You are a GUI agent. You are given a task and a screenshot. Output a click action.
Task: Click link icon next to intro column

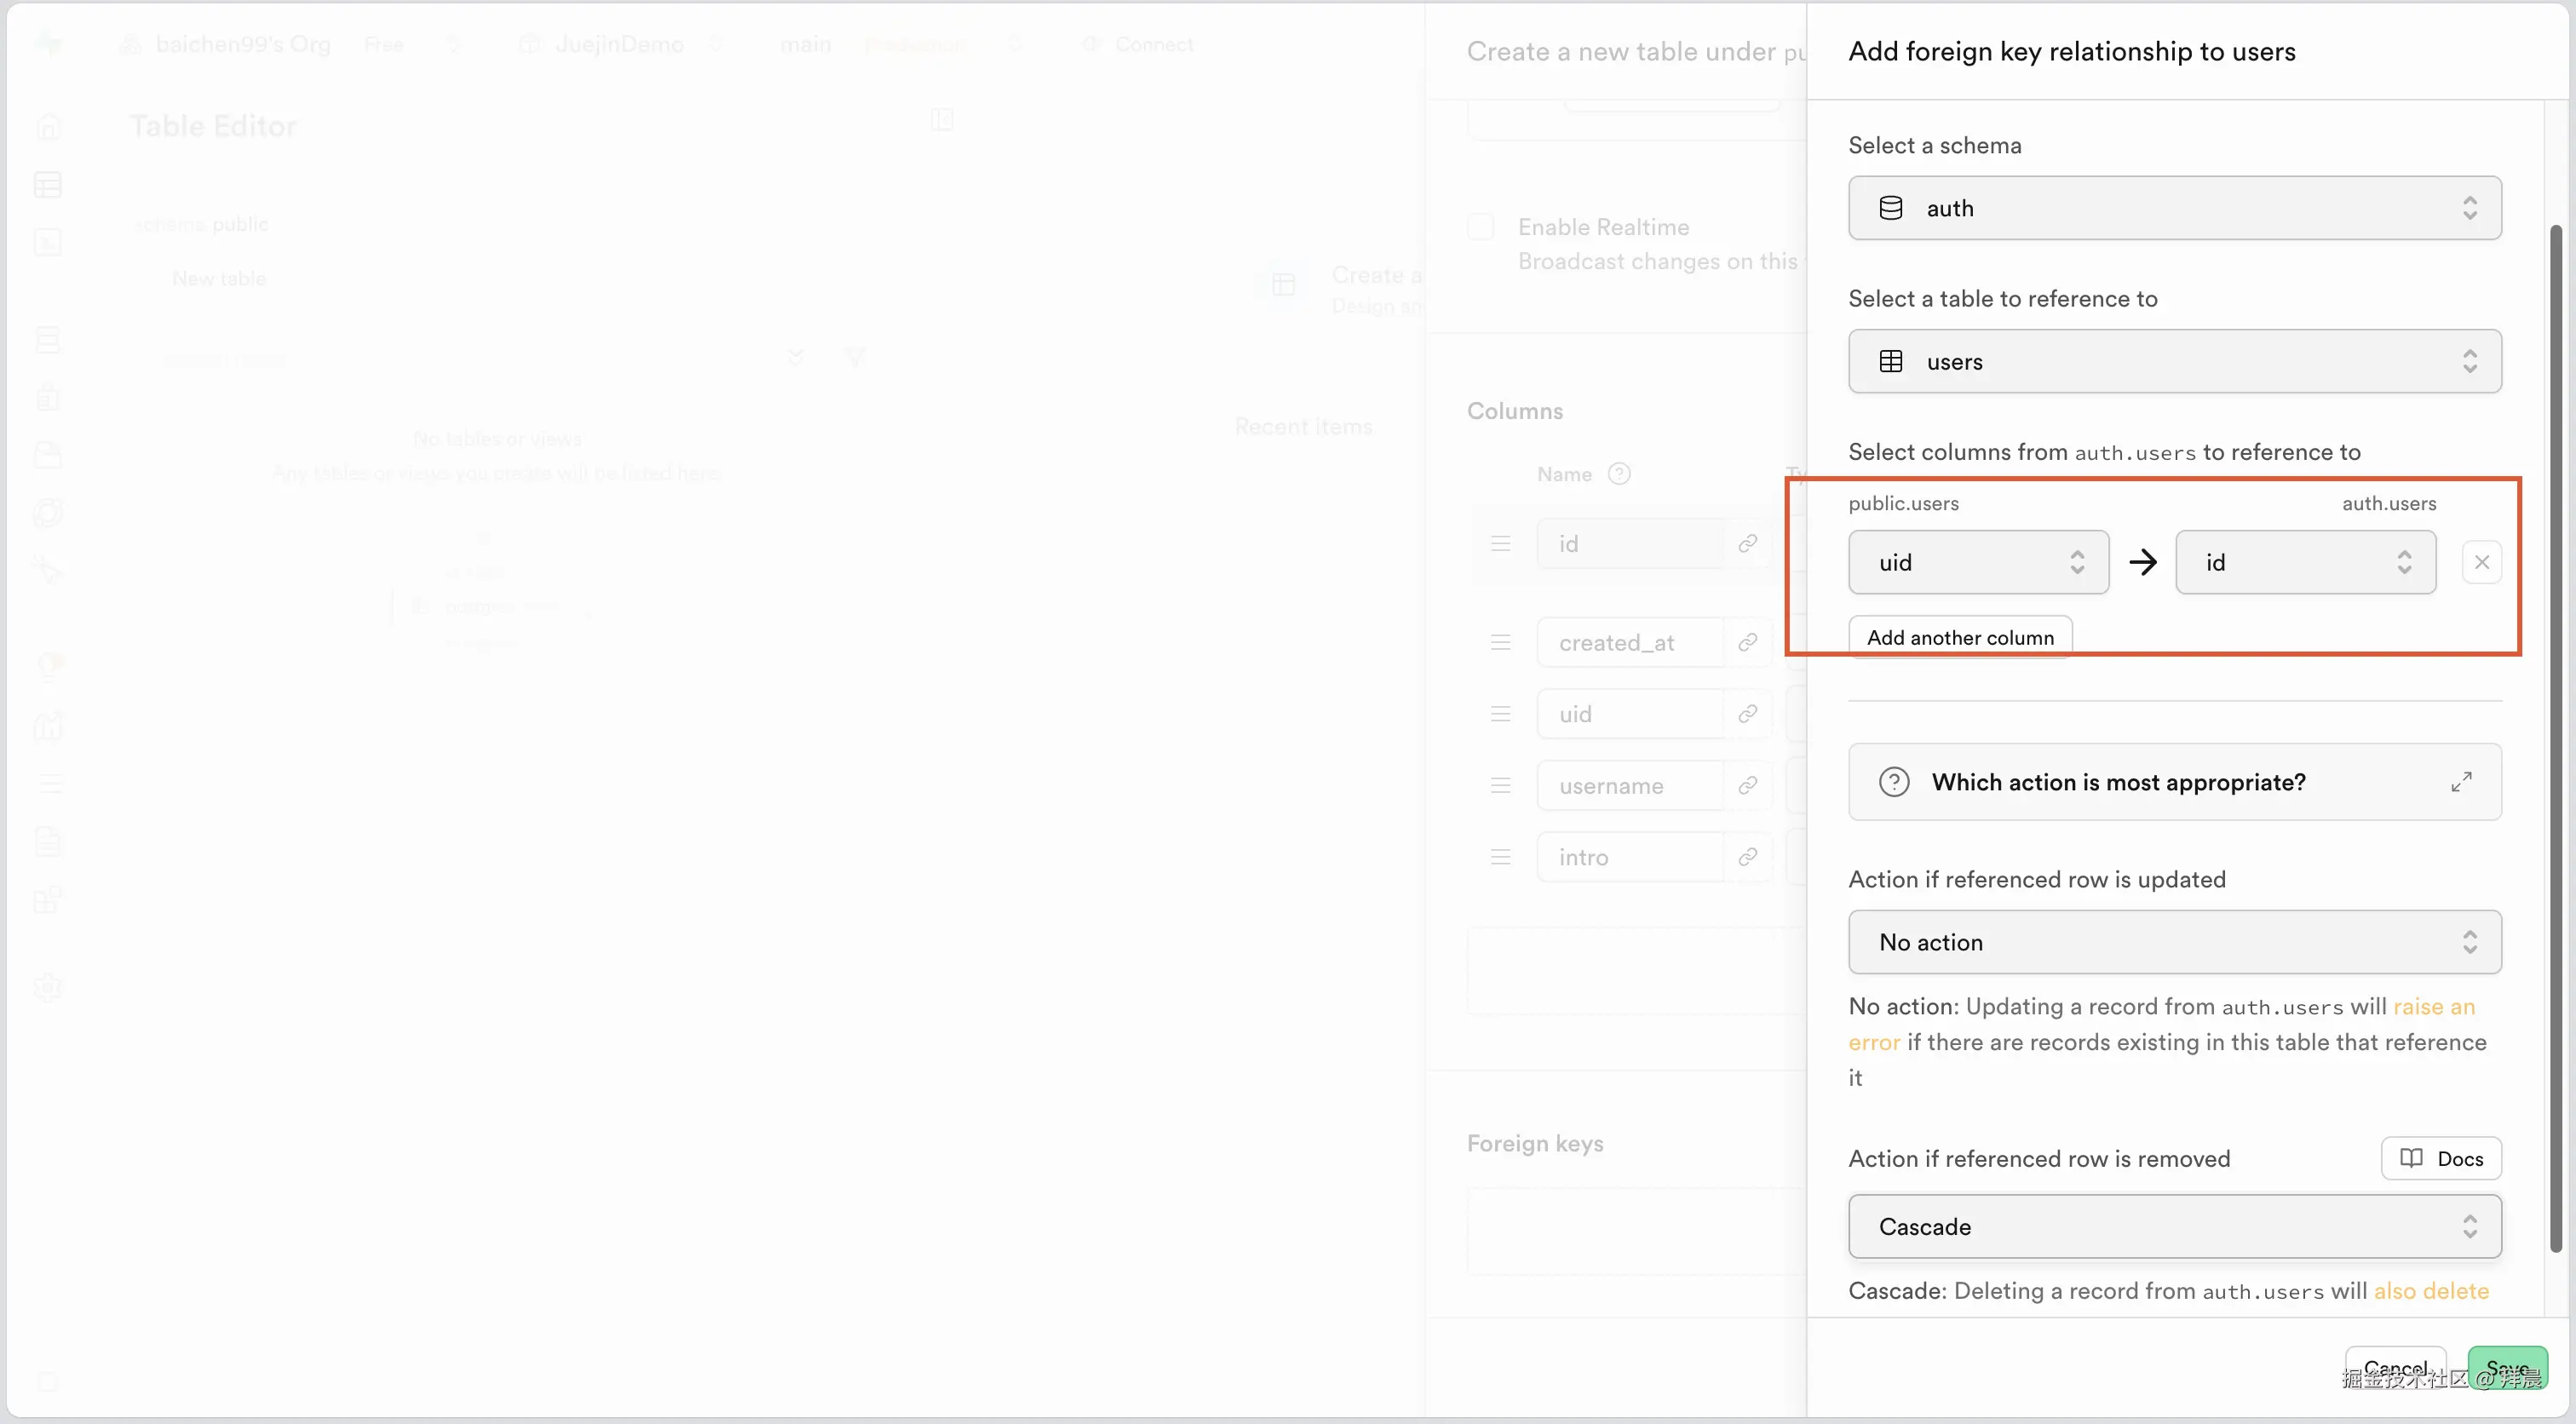1747,857
